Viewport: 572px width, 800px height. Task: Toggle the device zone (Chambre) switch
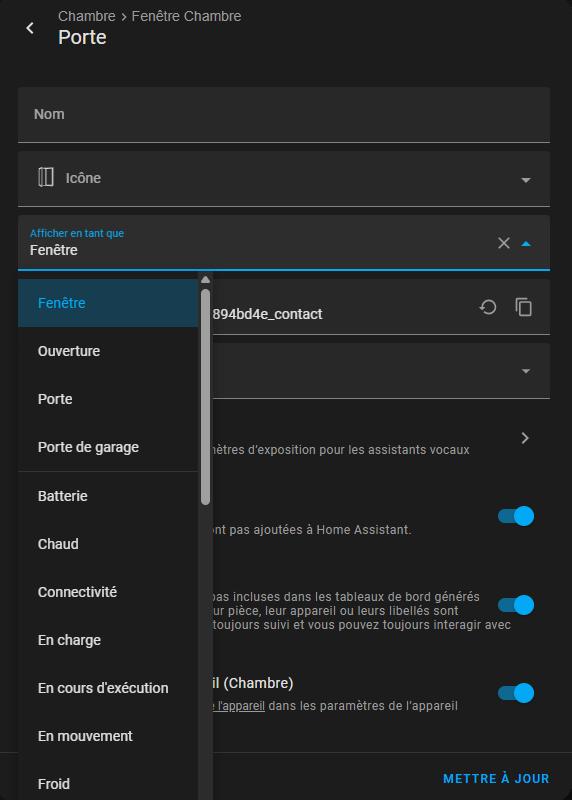[516, 693]
